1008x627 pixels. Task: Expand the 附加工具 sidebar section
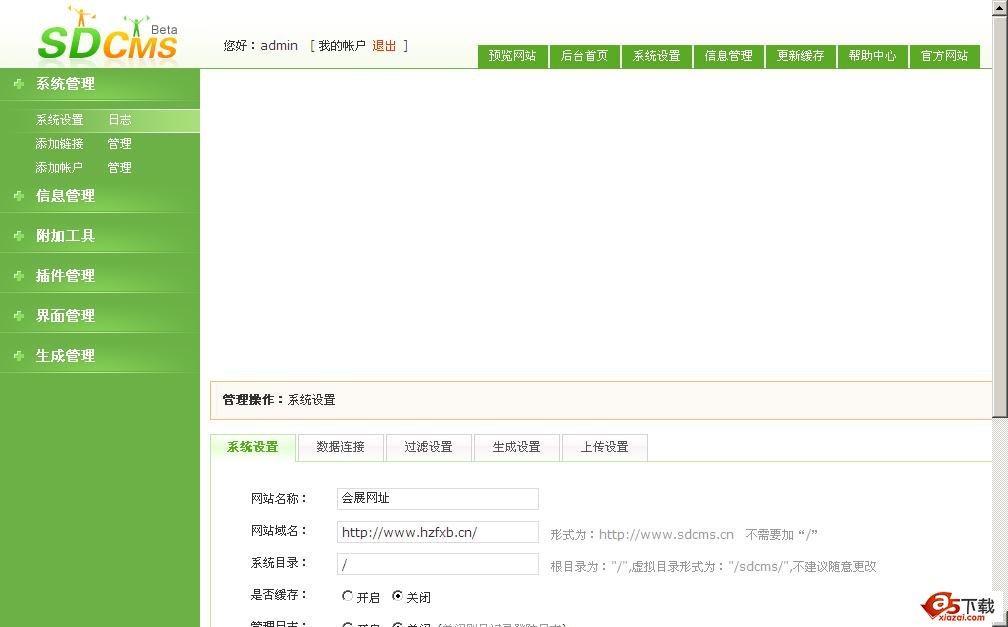pyautogui.click(x=66, y=236)
